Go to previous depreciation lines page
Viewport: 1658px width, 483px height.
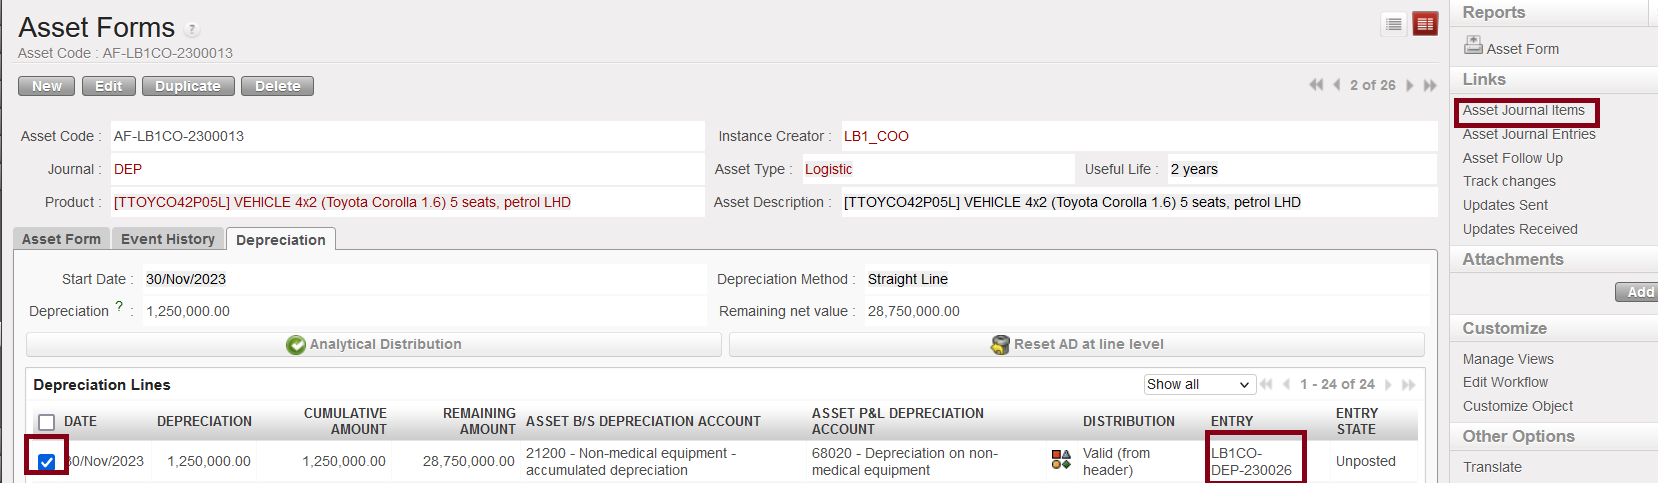tap(1287, 384)
